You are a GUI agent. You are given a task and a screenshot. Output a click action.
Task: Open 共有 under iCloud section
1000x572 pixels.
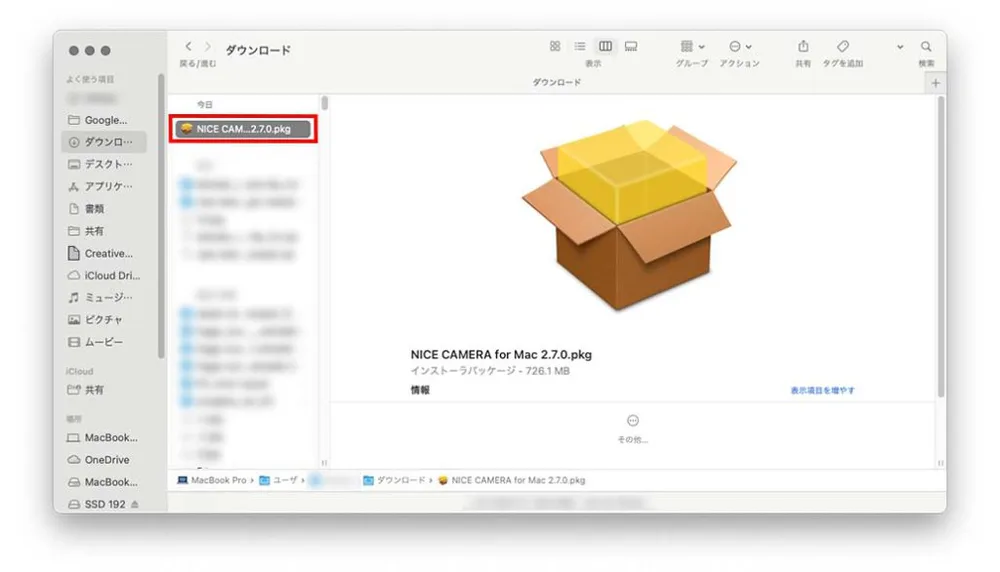(x=104, y=390)
